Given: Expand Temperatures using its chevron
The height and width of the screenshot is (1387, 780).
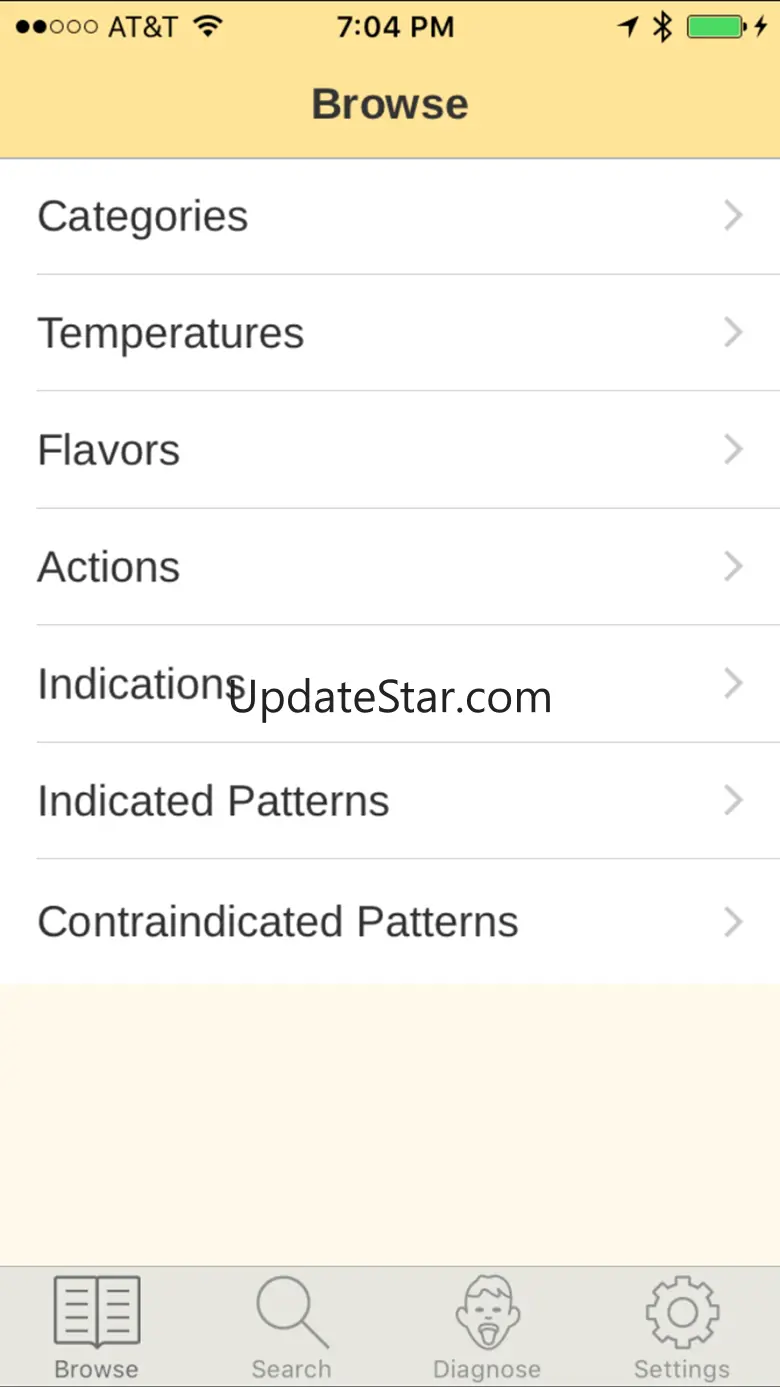Looking at the screenshot, I should coord(734,333).
